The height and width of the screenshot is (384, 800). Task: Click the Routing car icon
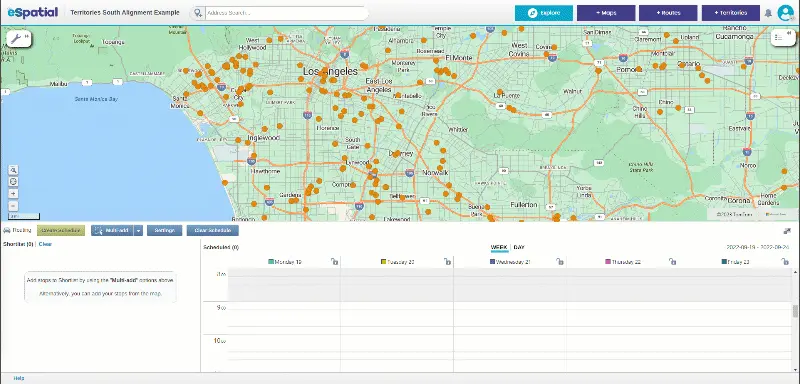point(7,231)
